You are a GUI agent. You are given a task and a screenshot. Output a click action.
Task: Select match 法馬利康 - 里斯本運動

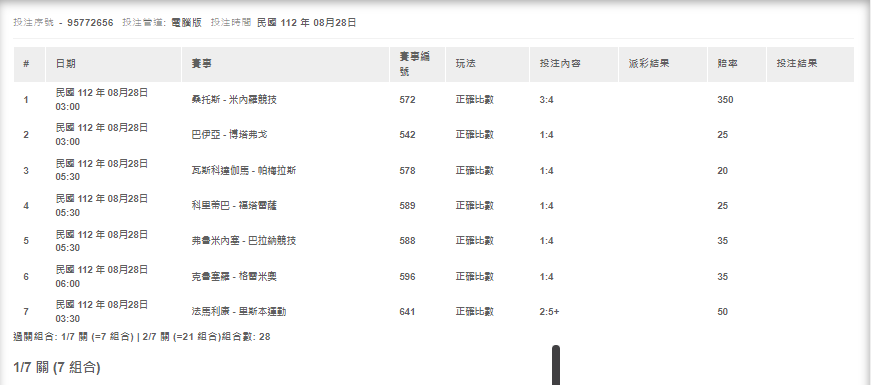(x=239, y=312)
